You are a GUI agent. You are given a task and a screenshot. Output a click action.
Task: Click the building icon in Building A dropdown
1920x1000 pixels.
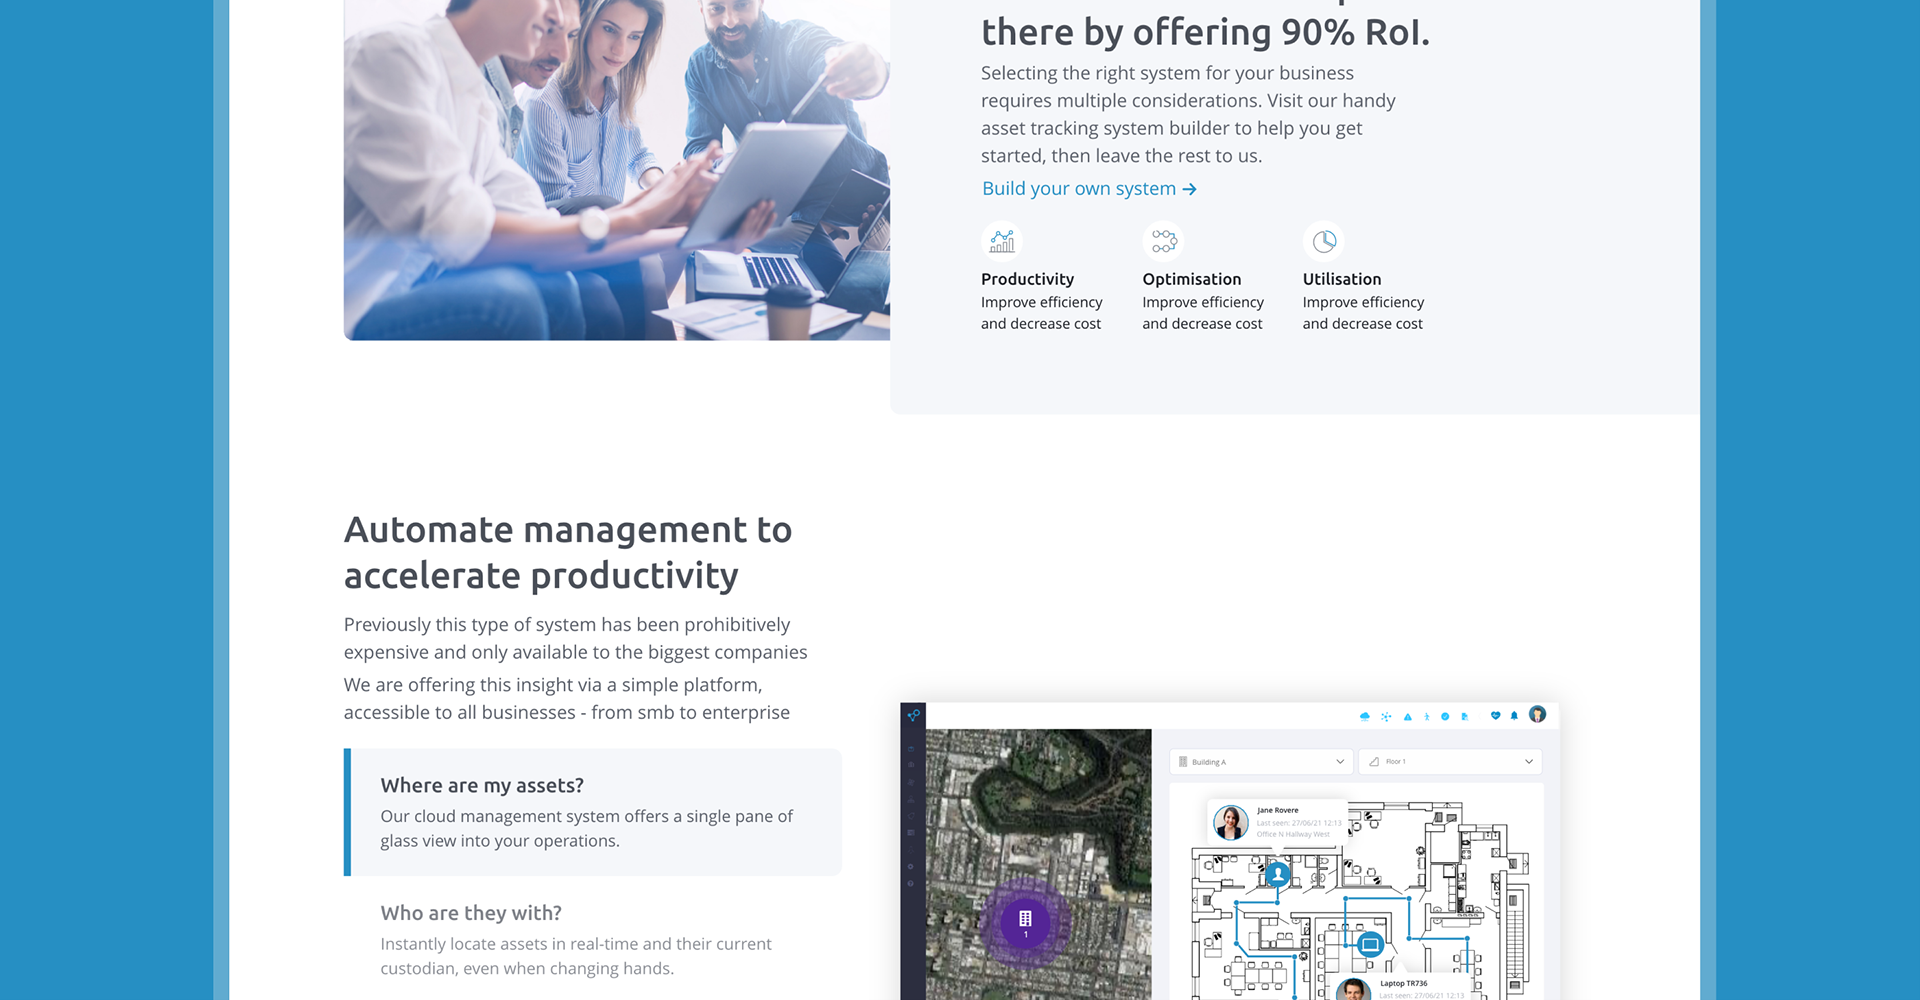1183,762
